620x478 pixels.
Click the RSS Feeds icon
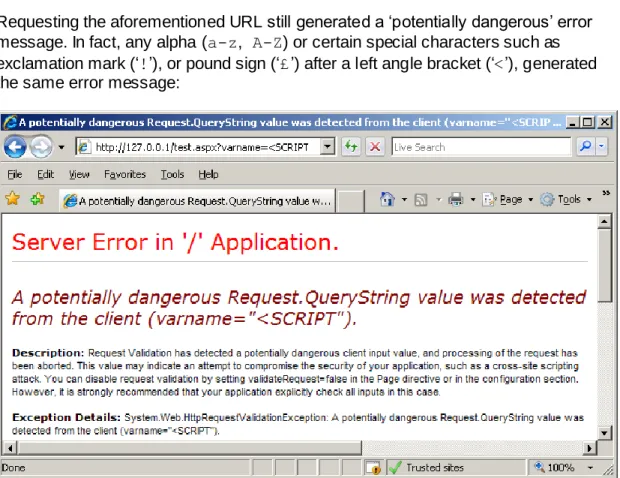point(421,200)
